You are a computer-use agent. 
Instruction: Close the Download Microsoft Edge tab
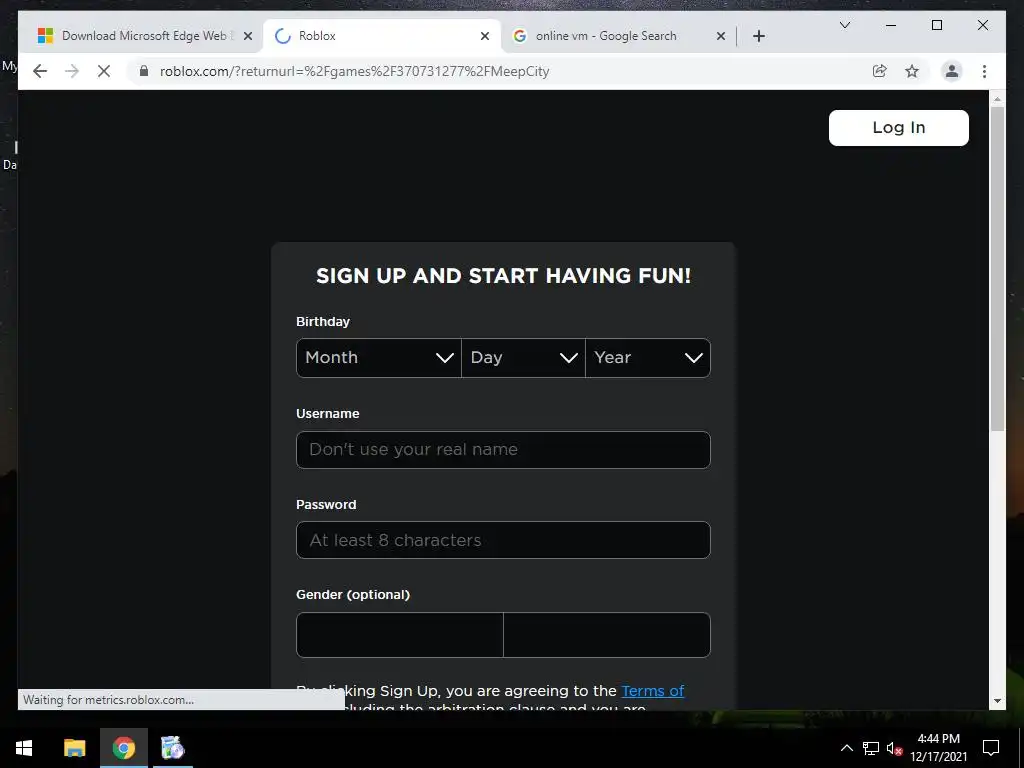coord(248,36)
